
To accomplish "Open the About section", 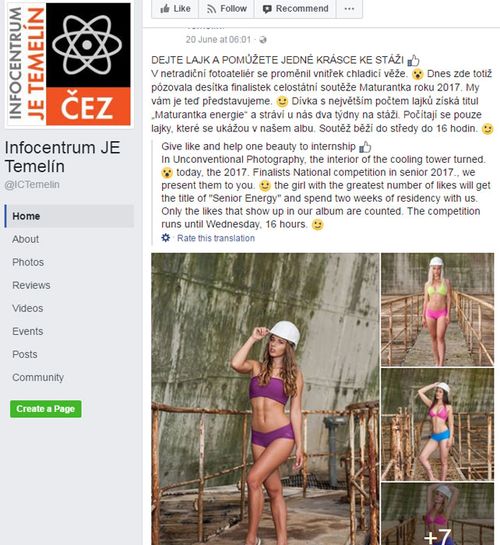I will [25, 239].
